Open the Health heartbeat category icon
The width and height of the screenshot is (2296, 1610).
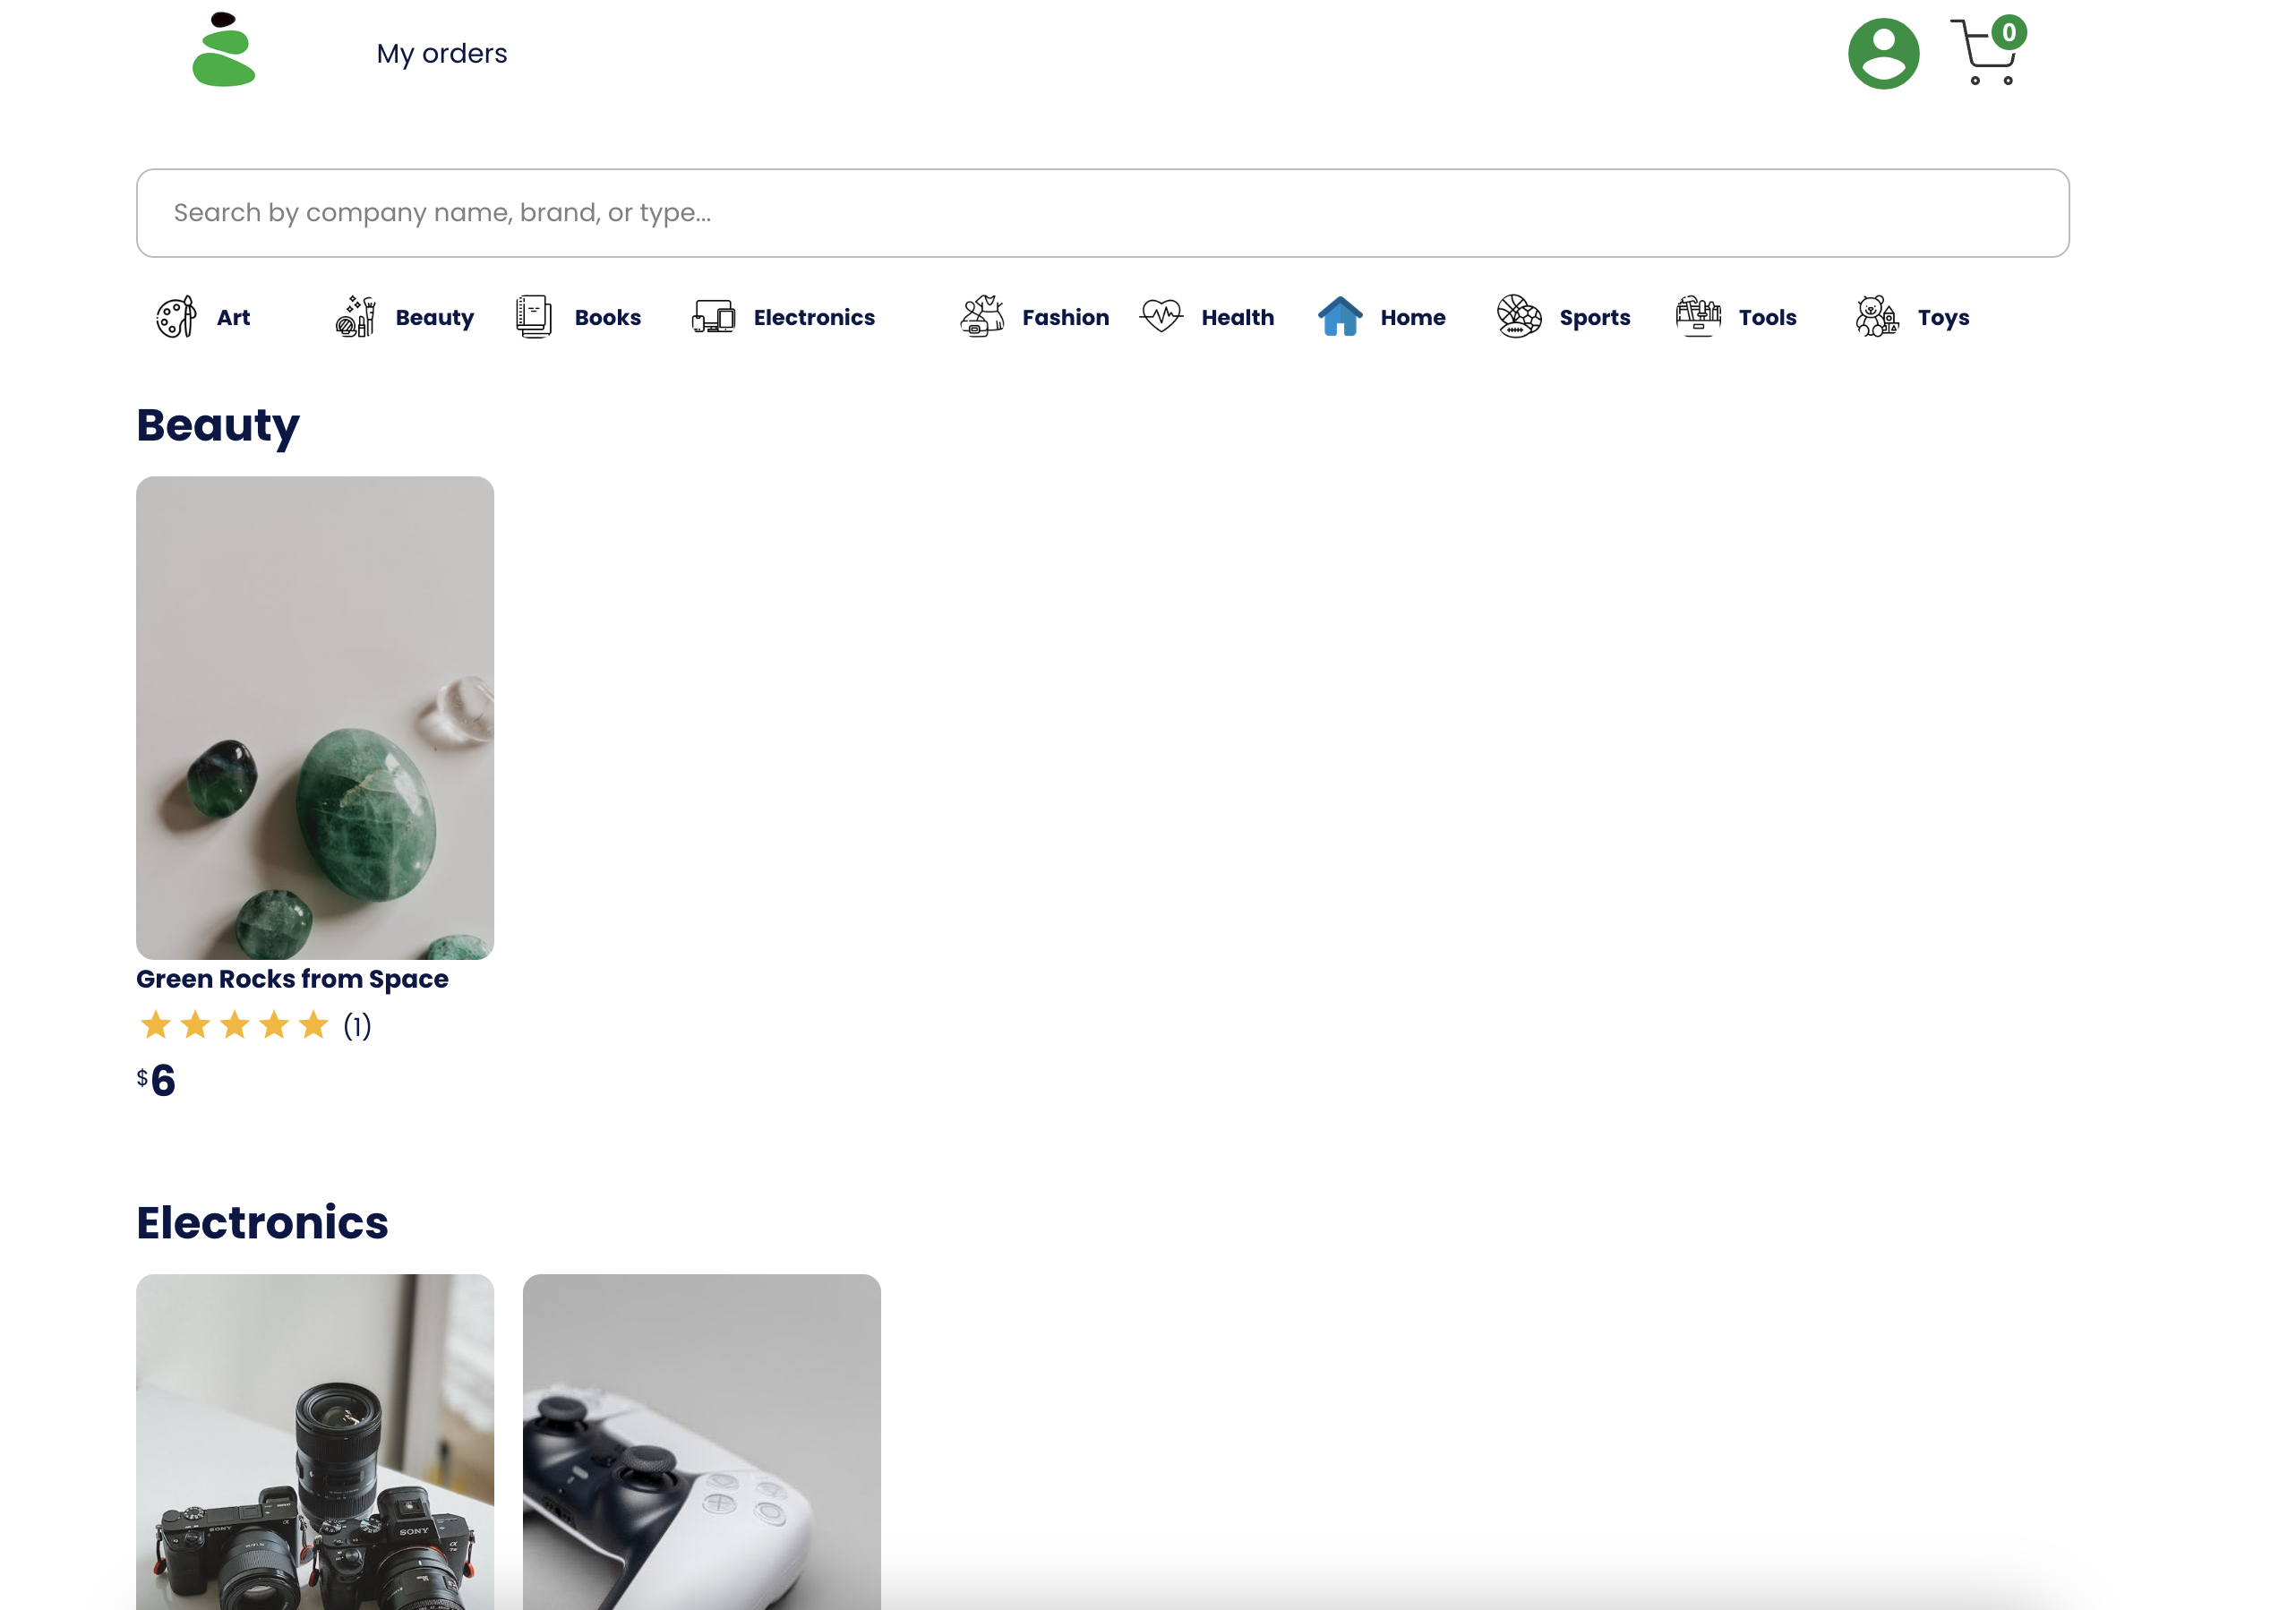(1161, 317)
